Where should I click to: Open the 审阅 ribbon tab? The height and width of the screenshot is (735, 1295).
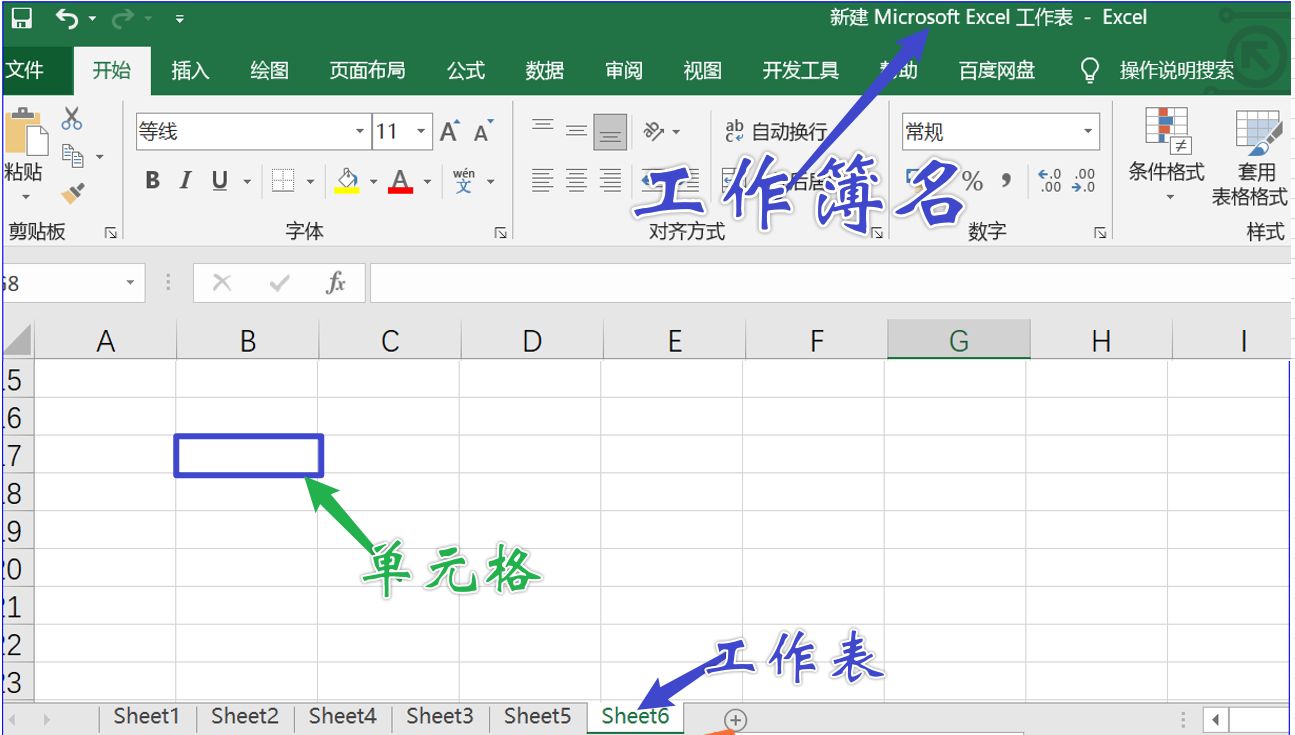(624, 70)
